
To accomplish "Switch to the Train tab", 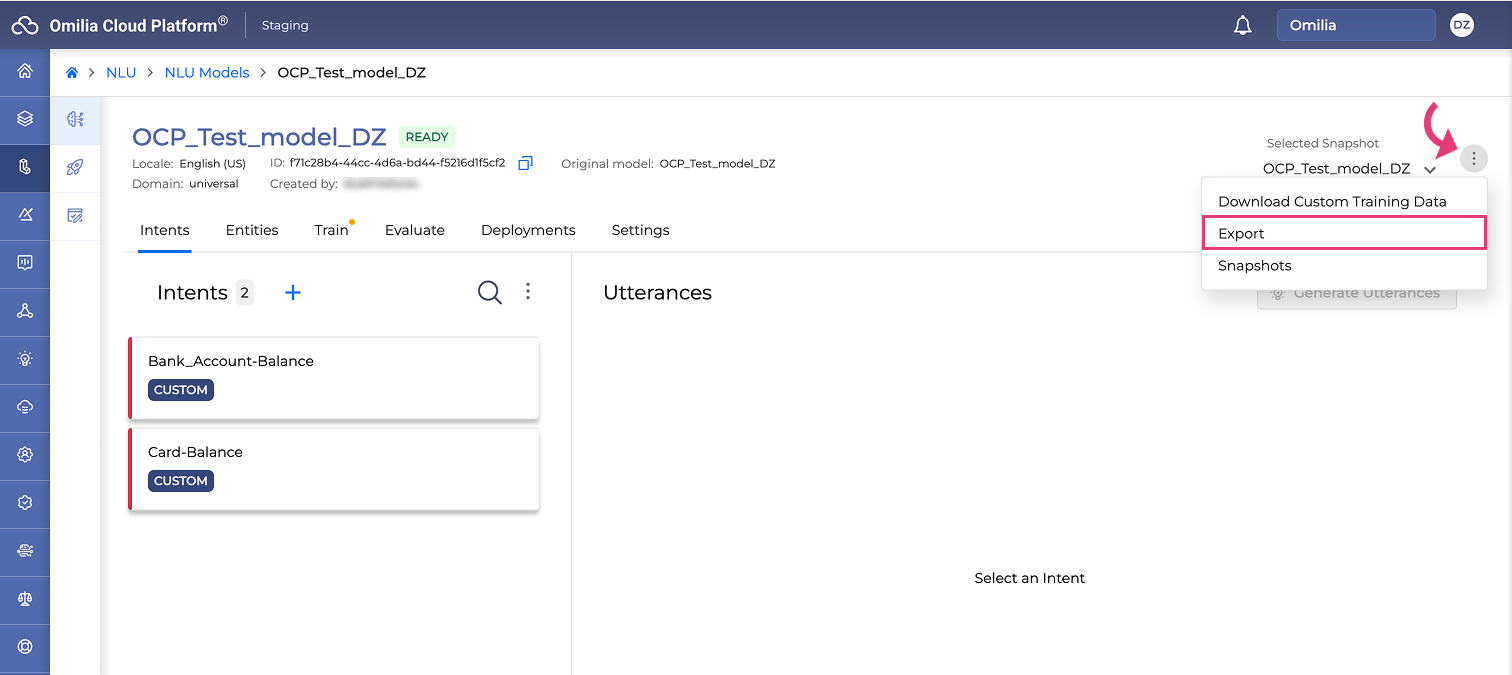I will pyautogui.click(x=331, y=230).
